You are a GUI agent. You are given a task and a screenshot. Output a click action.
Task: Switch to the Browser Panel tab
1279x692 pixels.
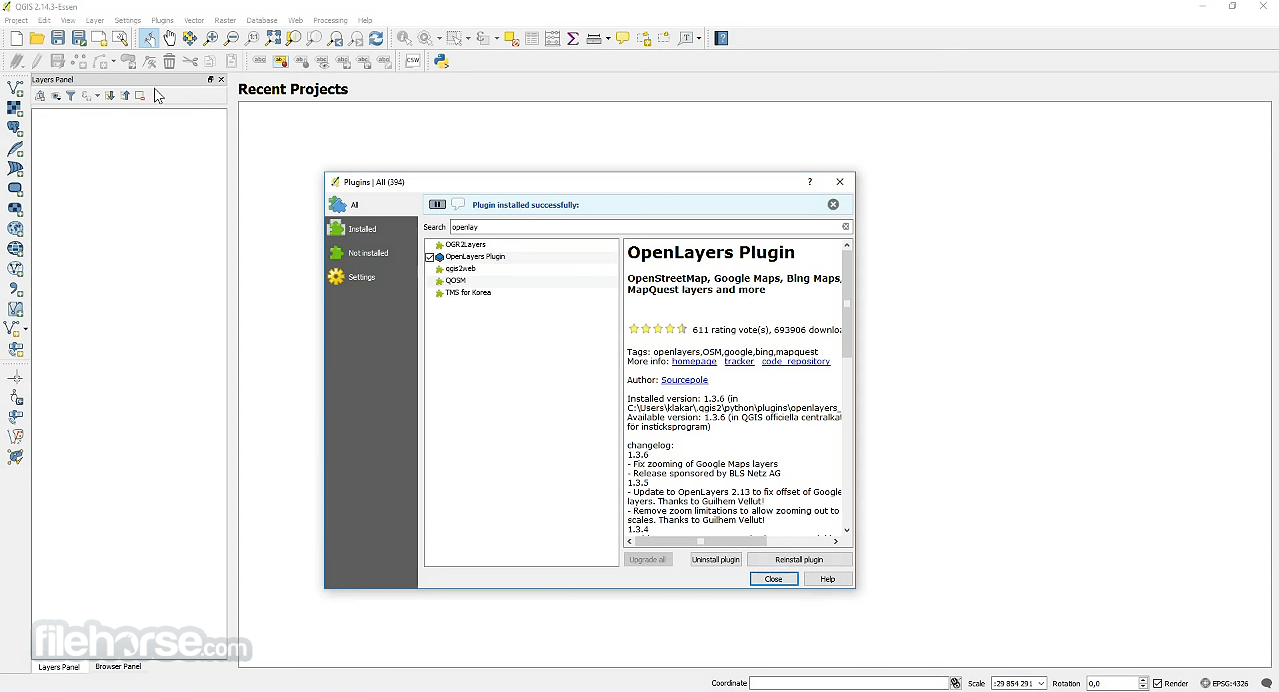[x=118, y=667]
